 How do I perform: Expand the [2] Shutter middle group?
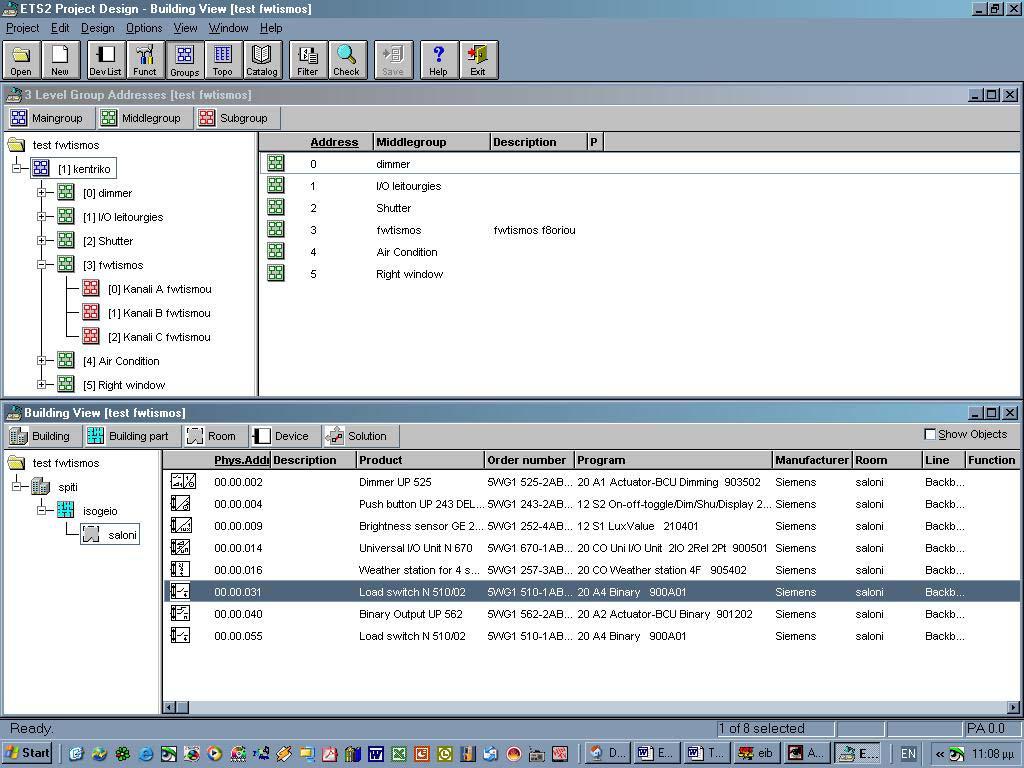tap(42, 241)
